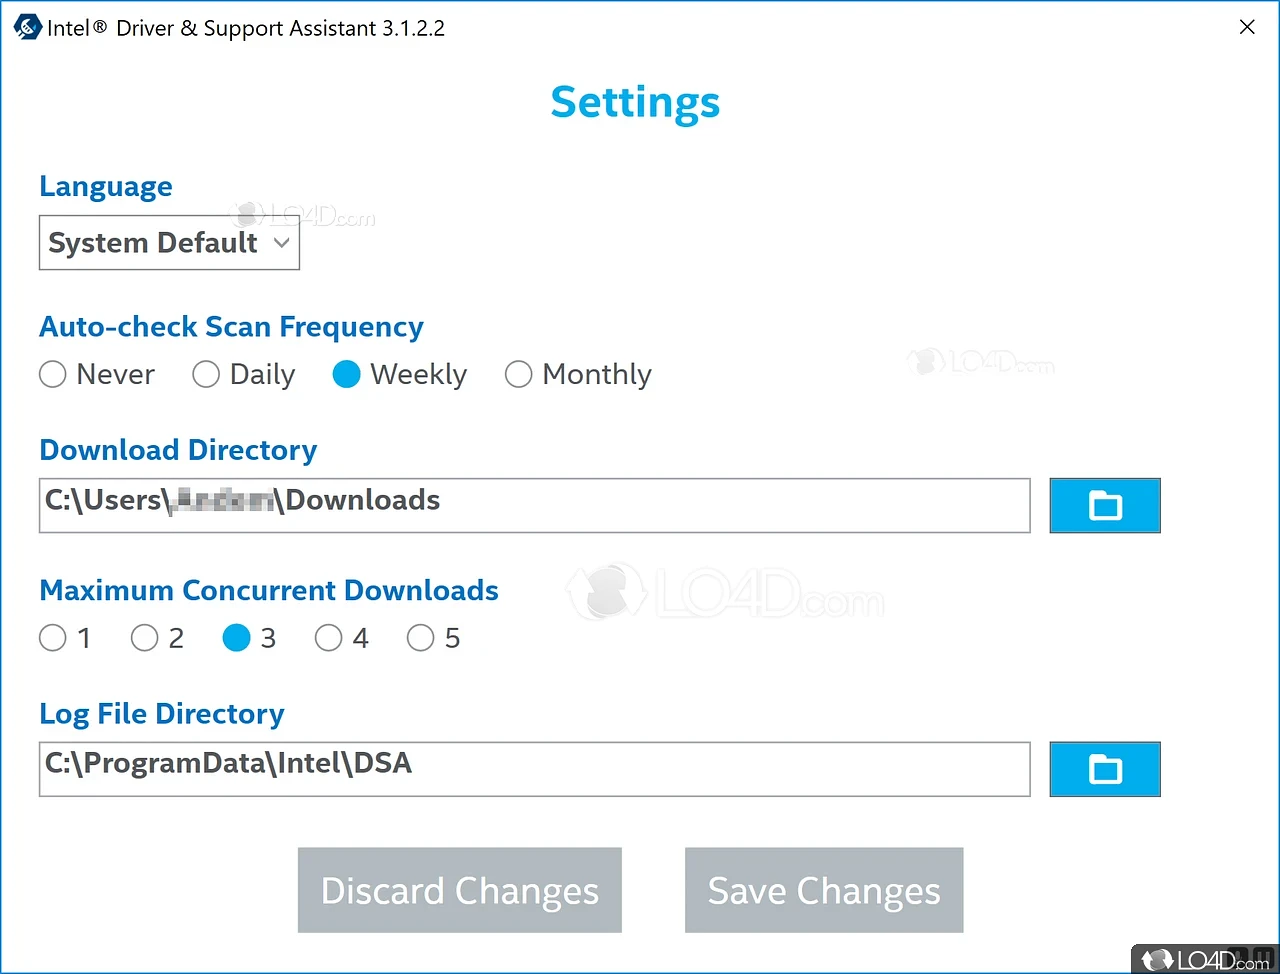
Task: Select Weekly scan frequency
Action: pos(346,374)
